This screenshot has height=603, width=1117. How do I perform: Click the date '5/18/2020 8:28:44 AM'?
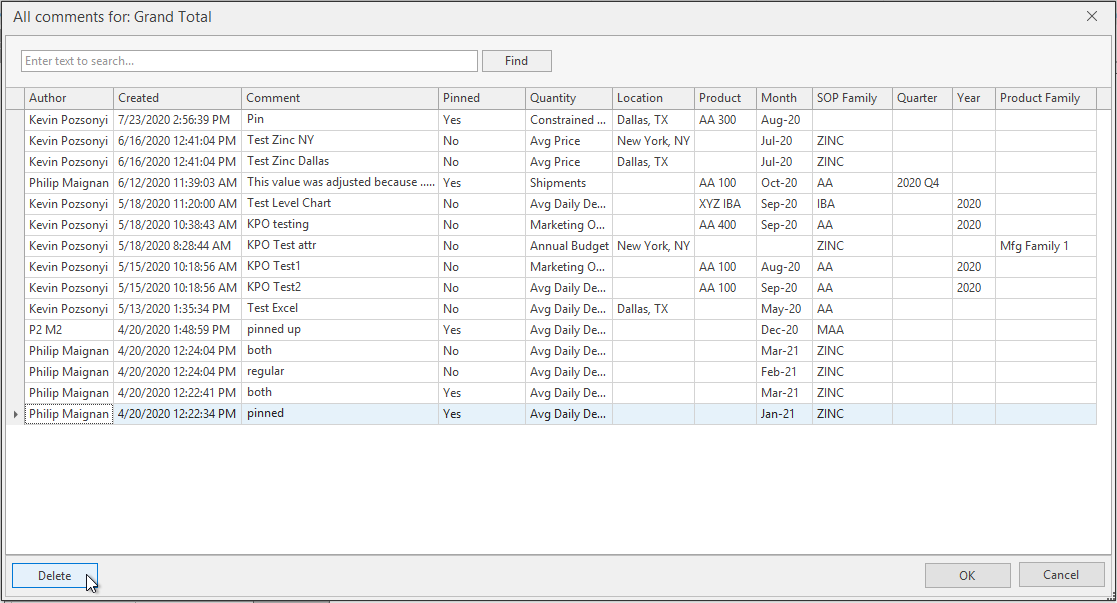[x=175, y=246]
